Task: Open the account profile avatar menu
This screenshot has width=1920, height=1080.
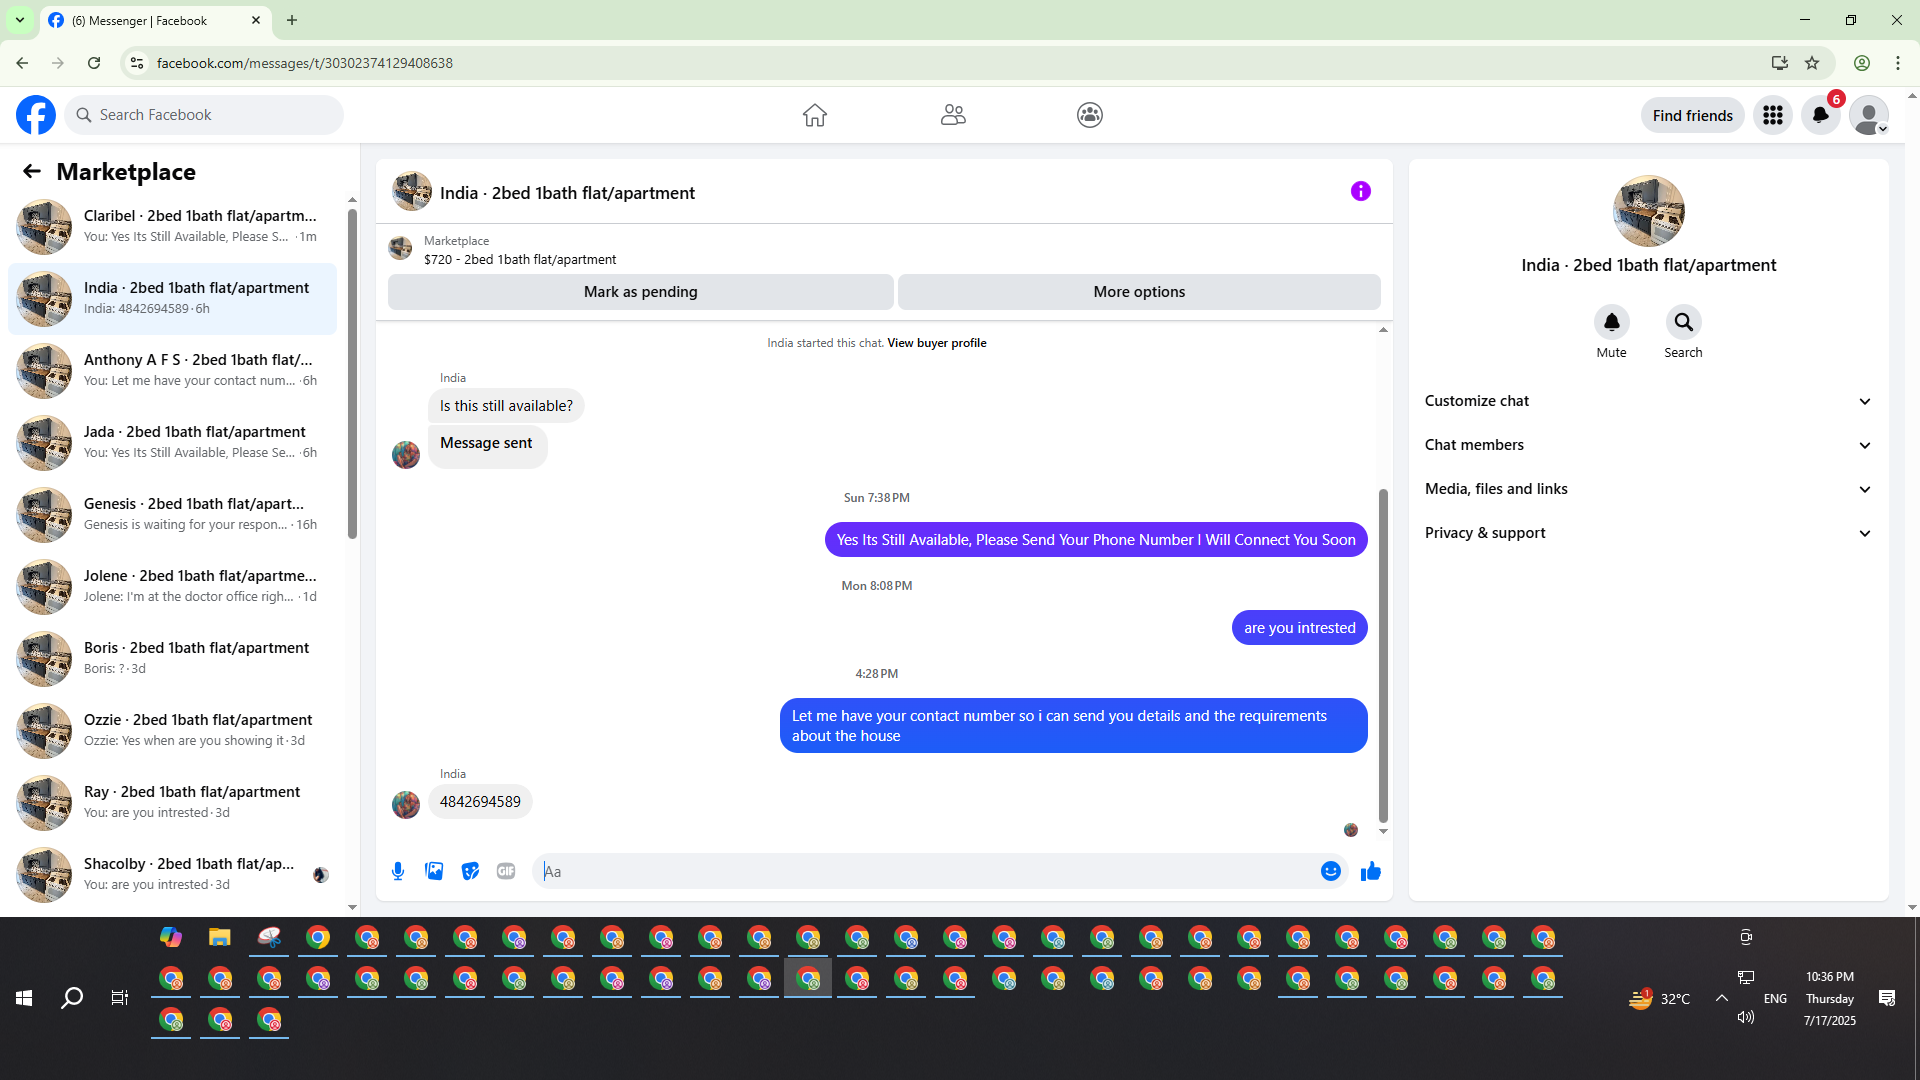Action: 1869,115
